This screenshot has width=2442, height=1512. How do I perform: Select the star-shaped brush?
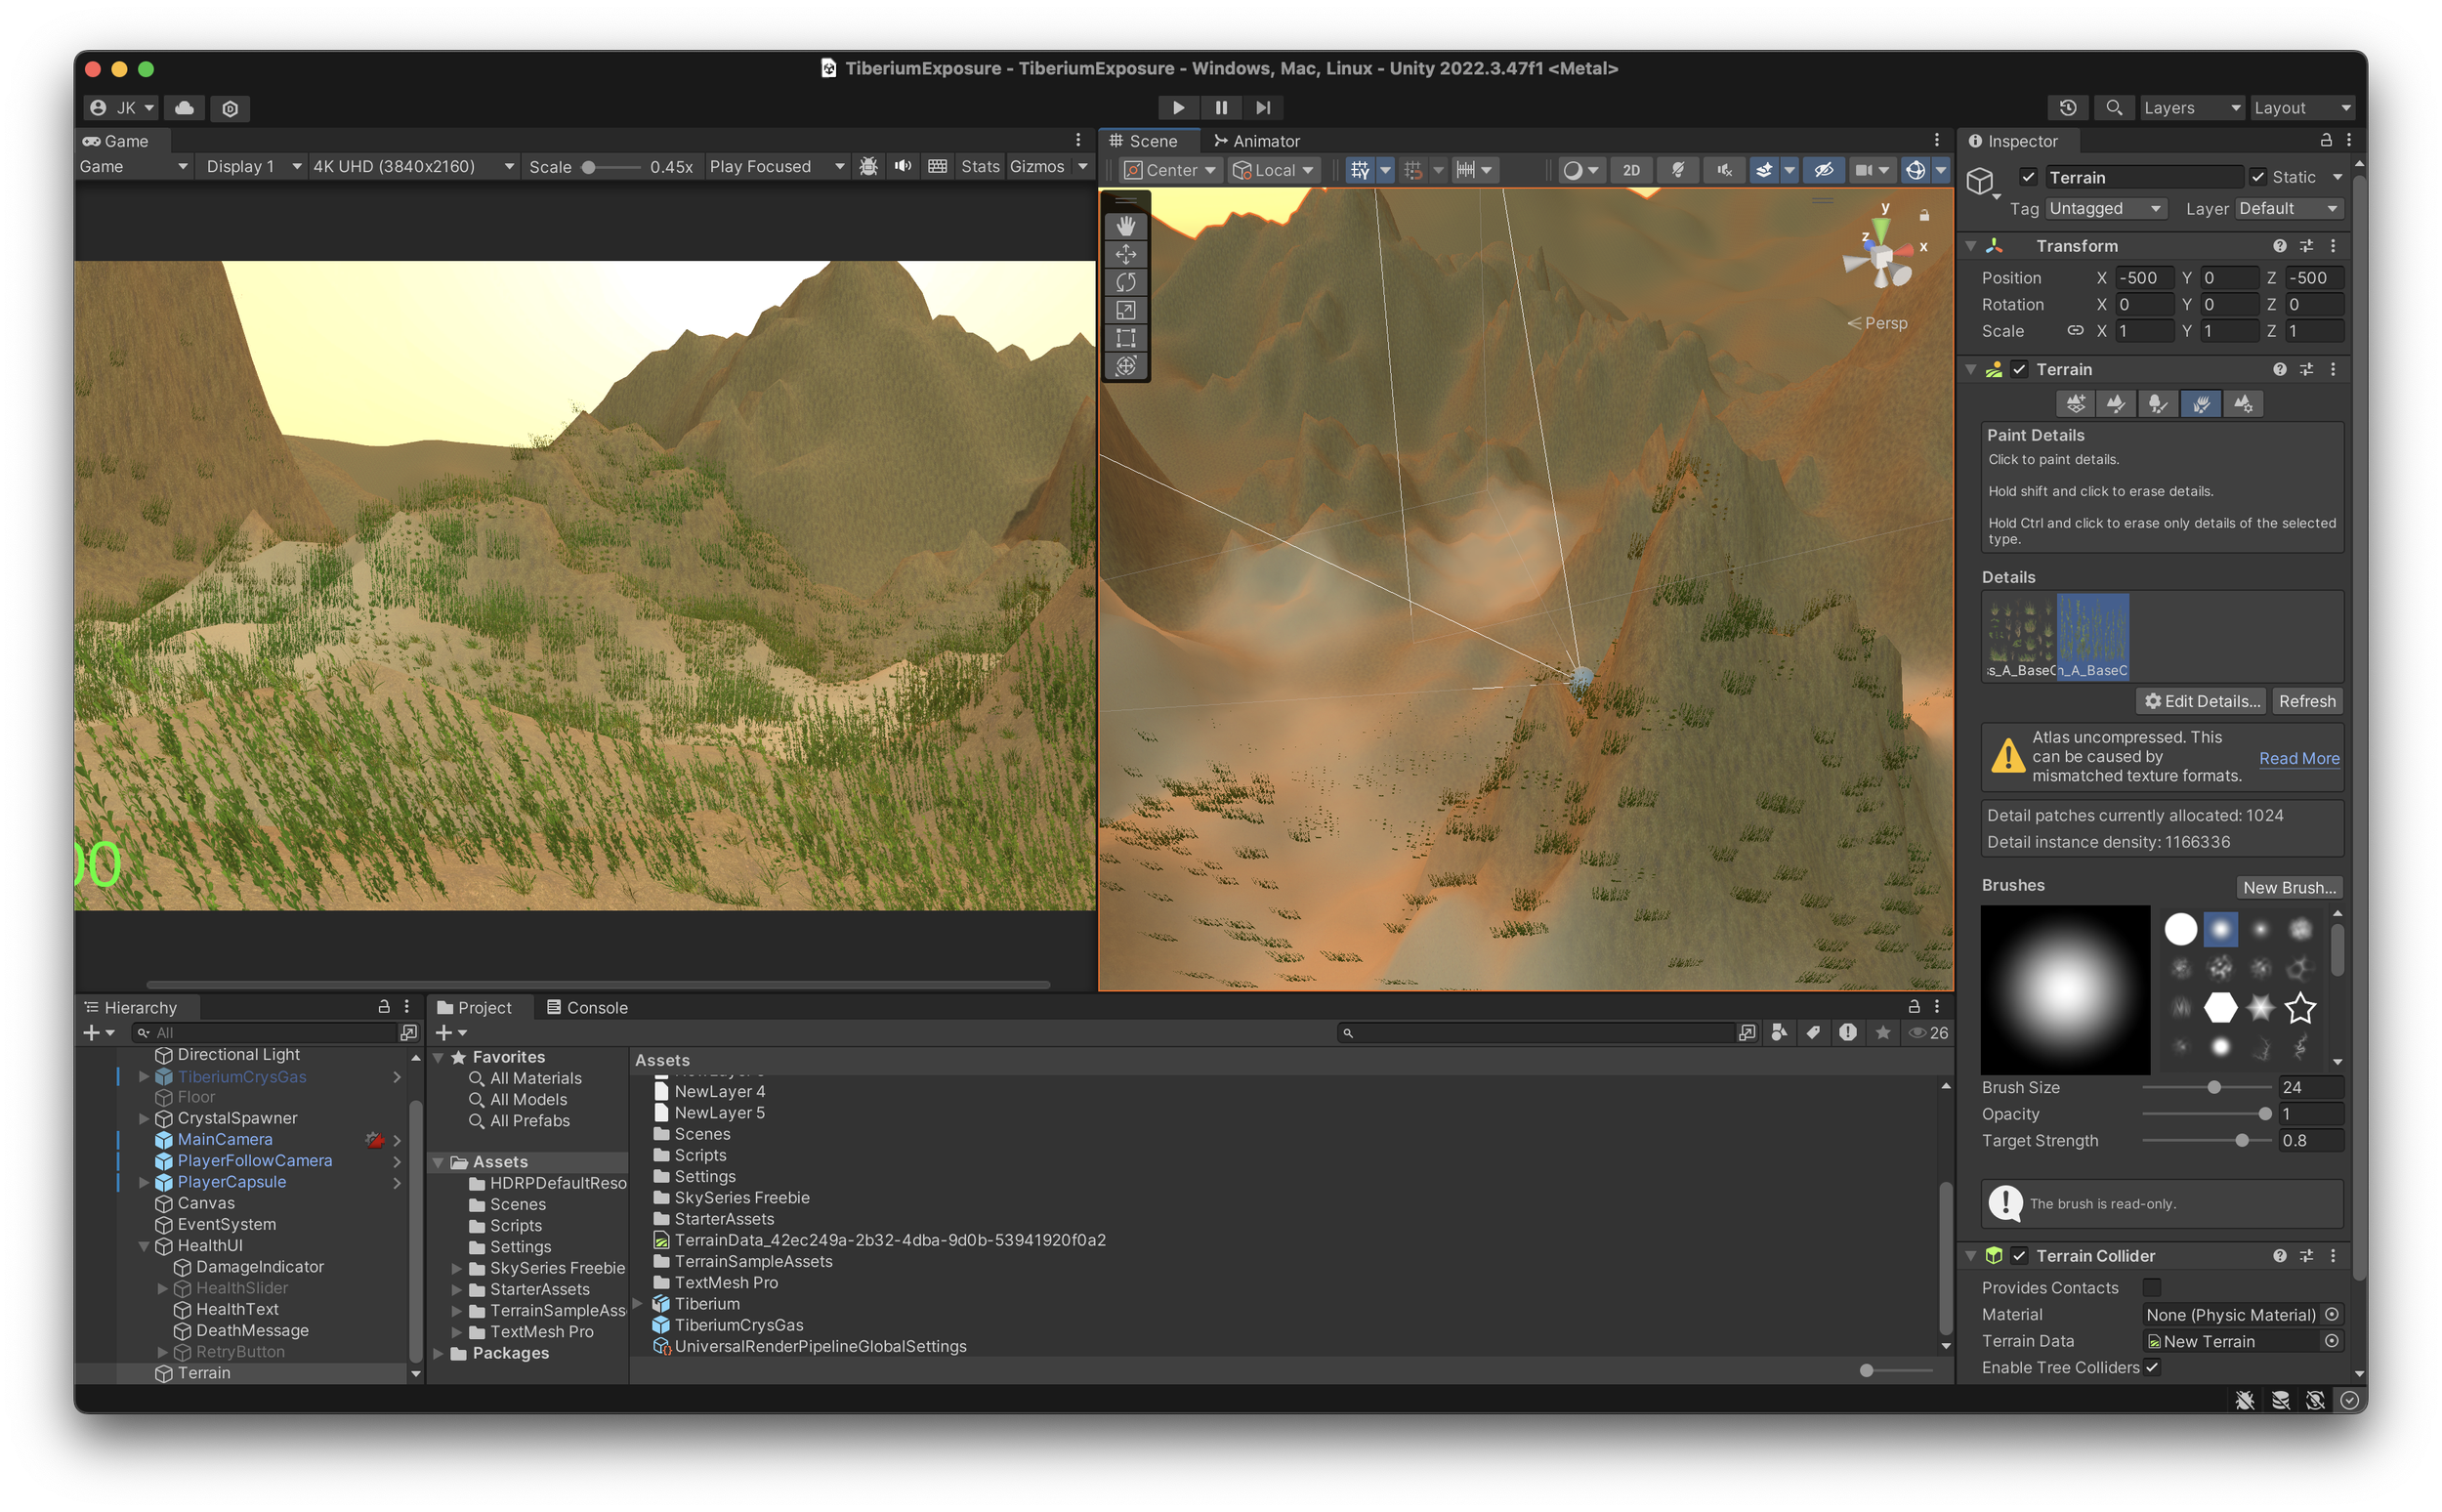click(x=2299, y=1007)
